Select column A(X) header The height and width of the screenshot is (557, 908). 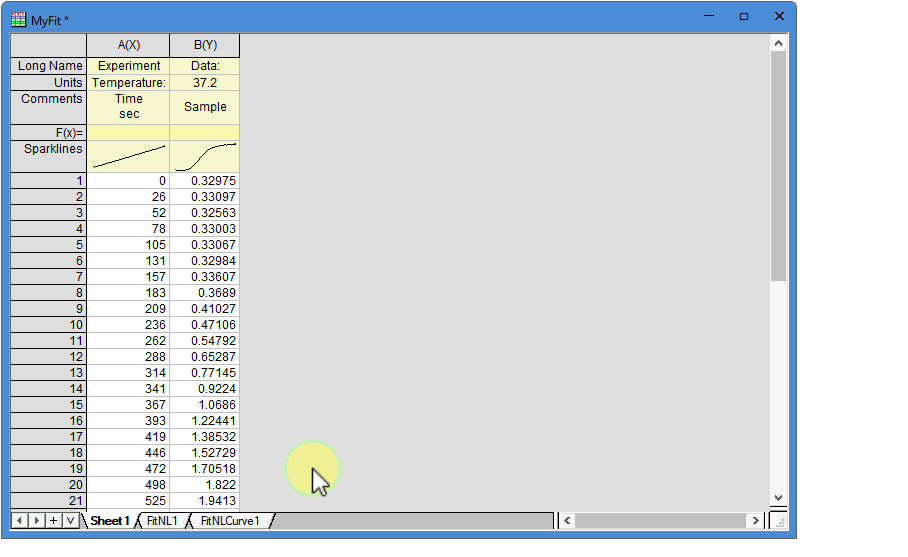click(128, 45)
